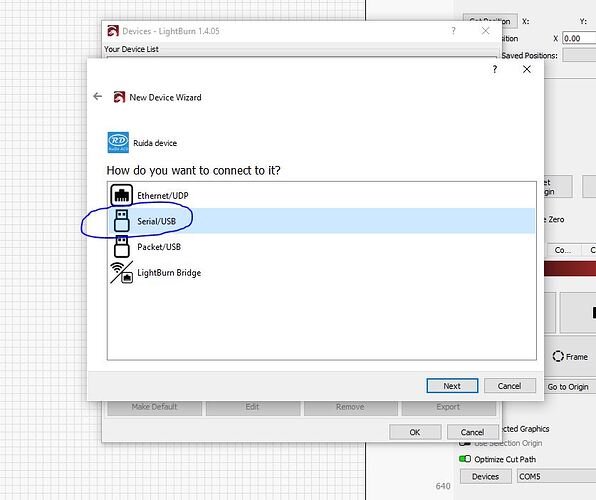
Task: Click Next in the wizard
Action: [452, 386]
